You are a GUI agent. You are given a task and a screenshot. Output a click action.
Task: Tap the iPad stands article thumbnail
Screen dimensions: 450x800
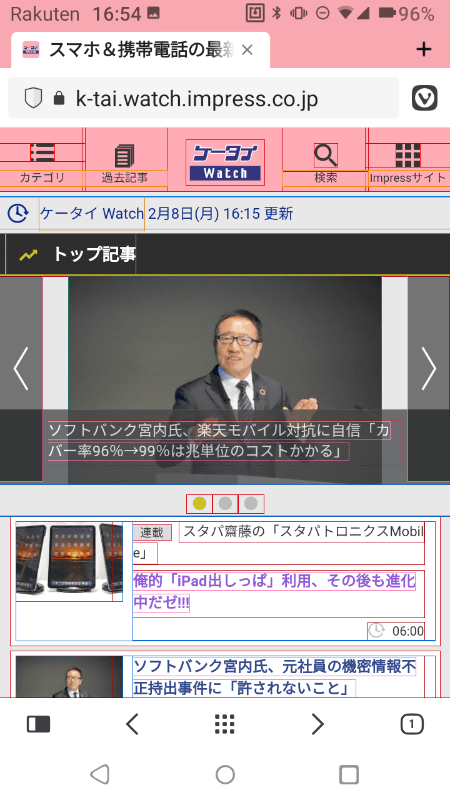[x=69, y=561]
